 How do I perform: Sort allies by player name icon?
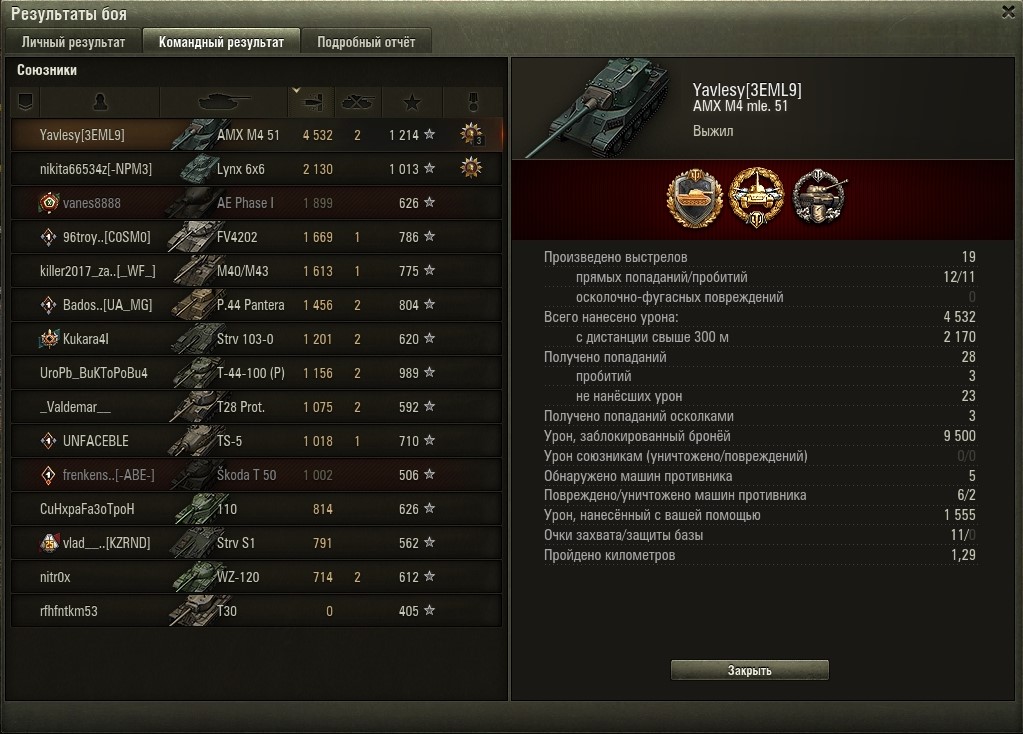click(x=100, y=102)
